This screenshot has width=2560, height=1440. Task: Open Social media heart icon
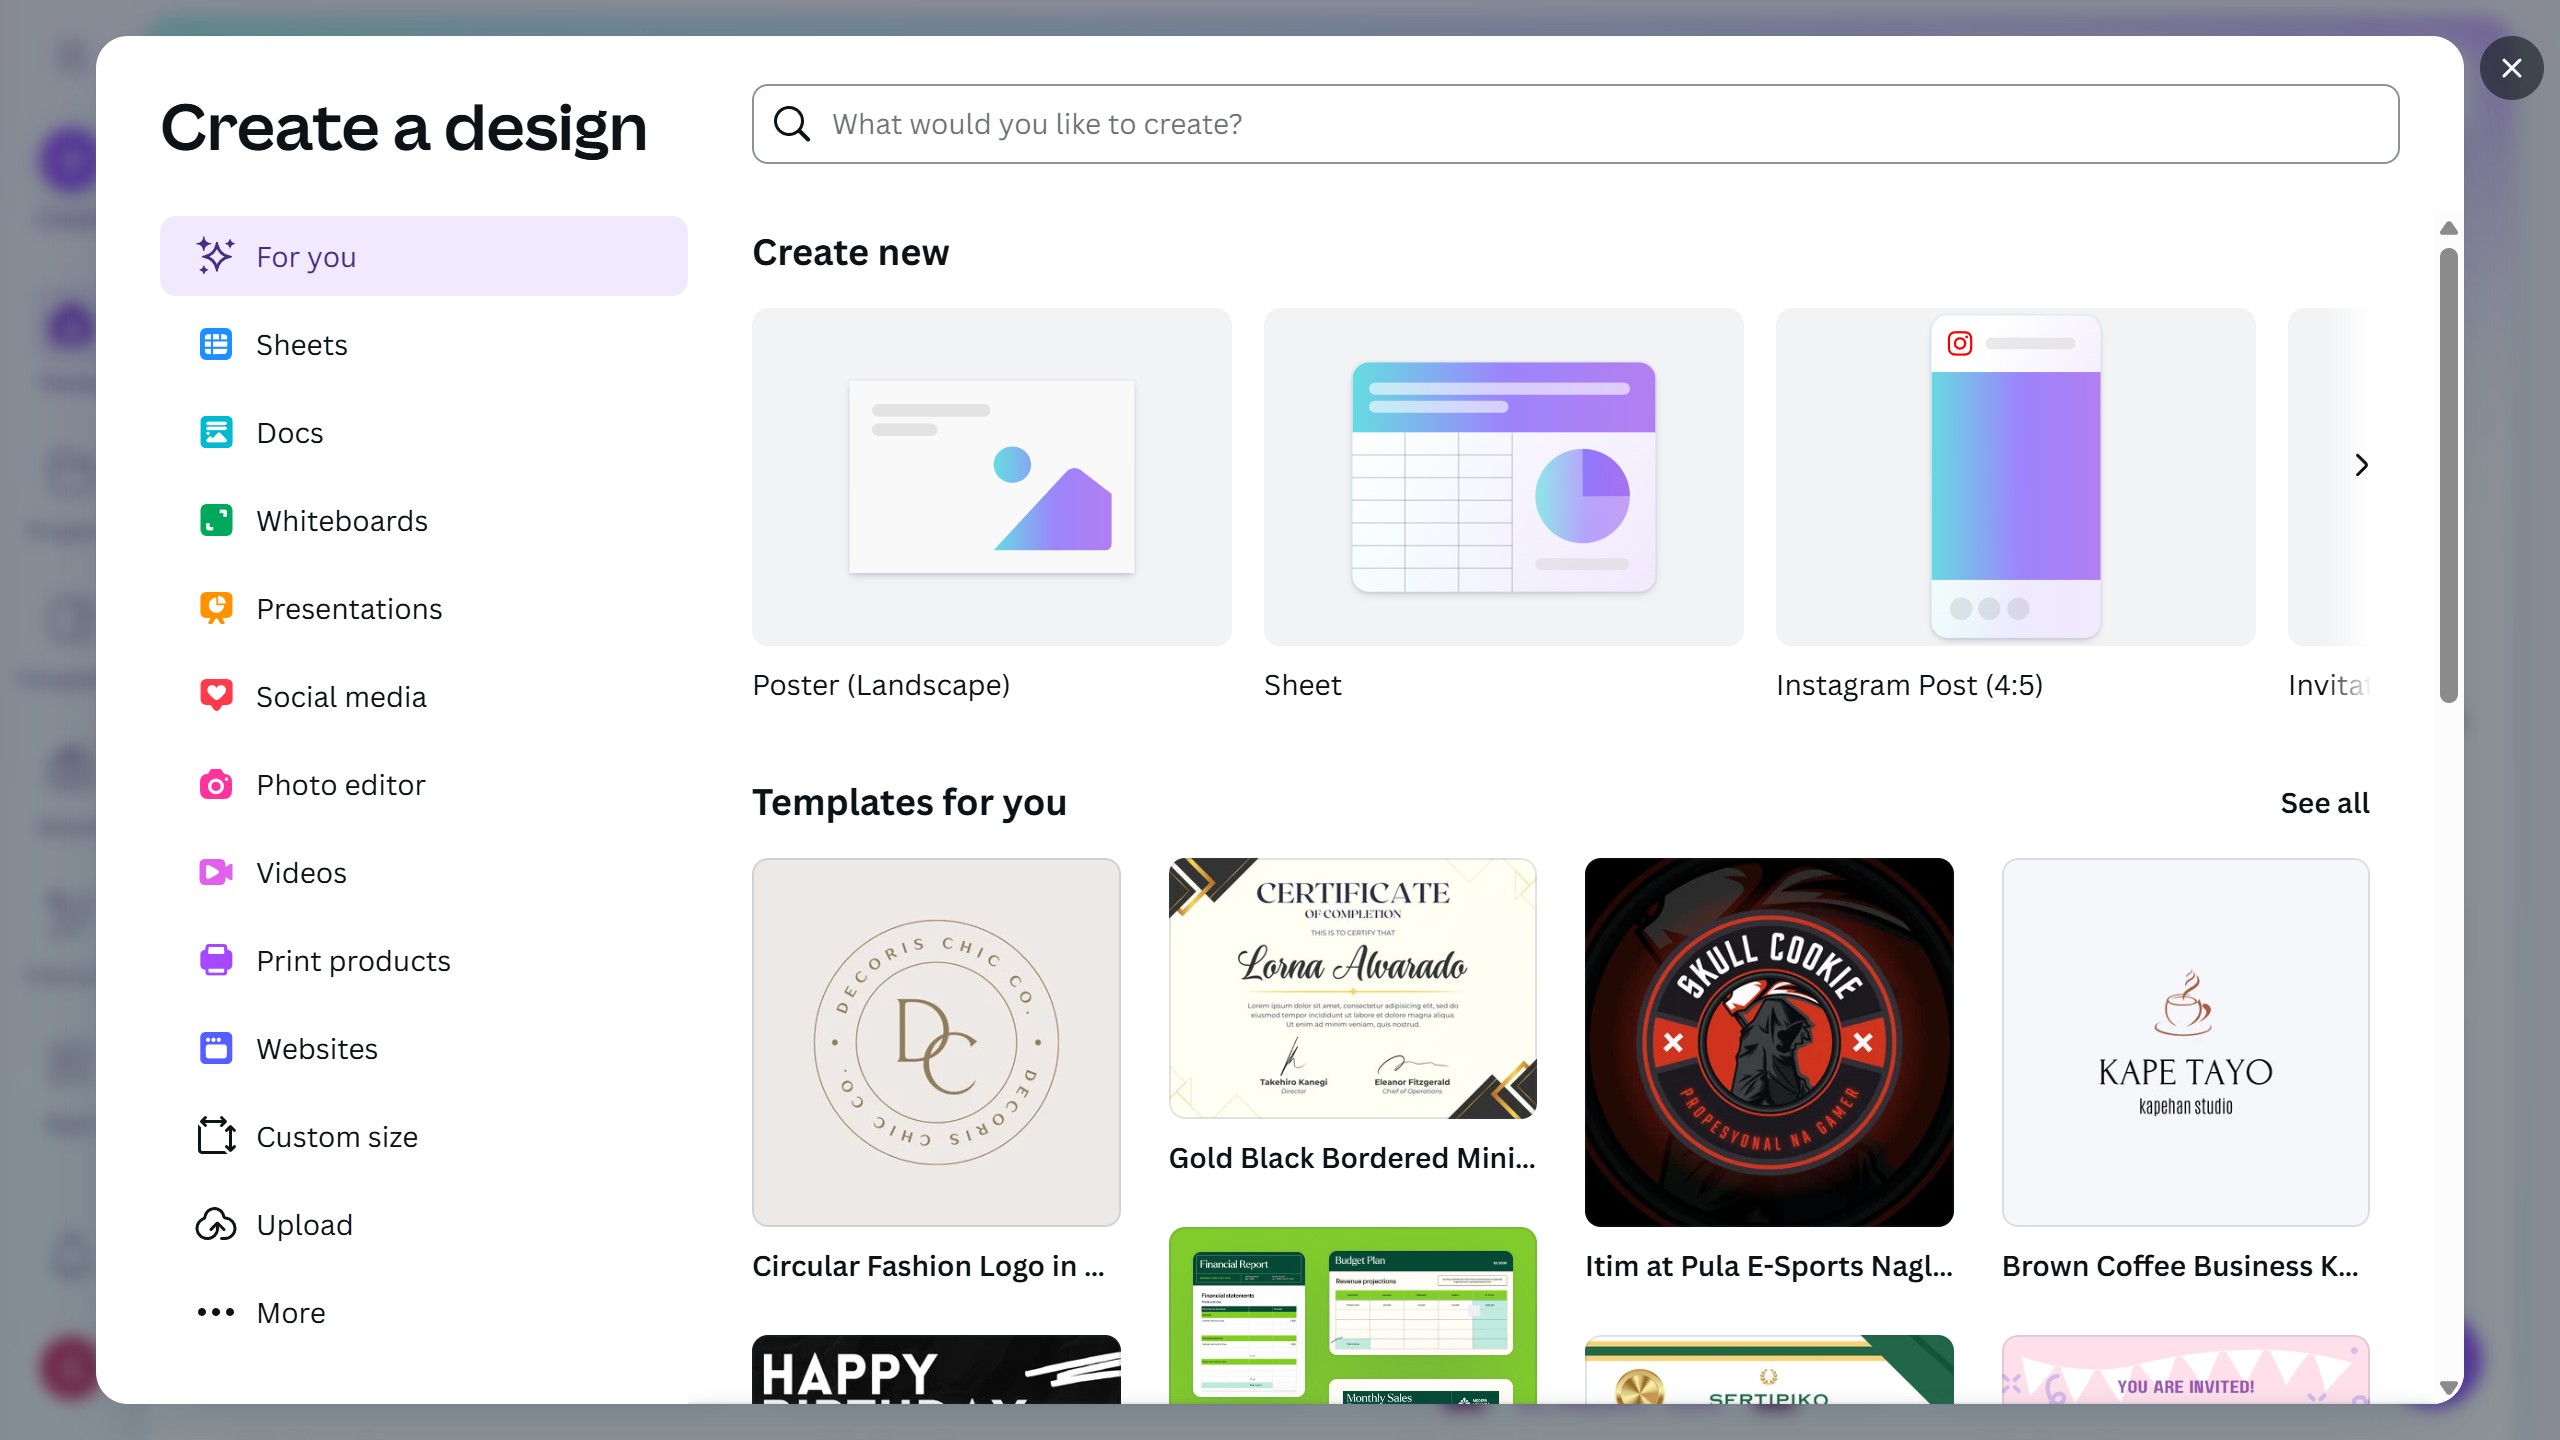(215, 696)
